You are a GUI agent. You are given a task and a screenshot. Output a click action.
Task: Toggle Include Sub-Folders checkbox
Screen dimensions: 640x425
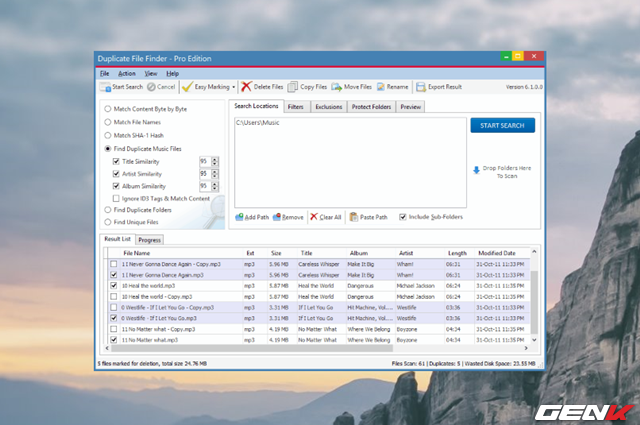pos(403,217)
